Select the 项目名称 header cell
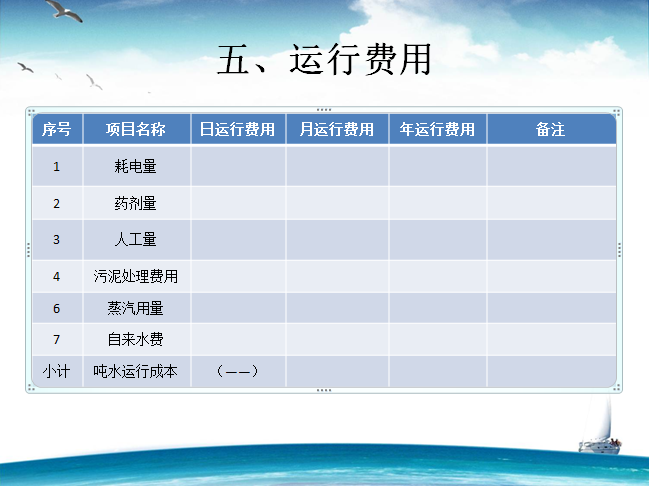 point(137,129)
